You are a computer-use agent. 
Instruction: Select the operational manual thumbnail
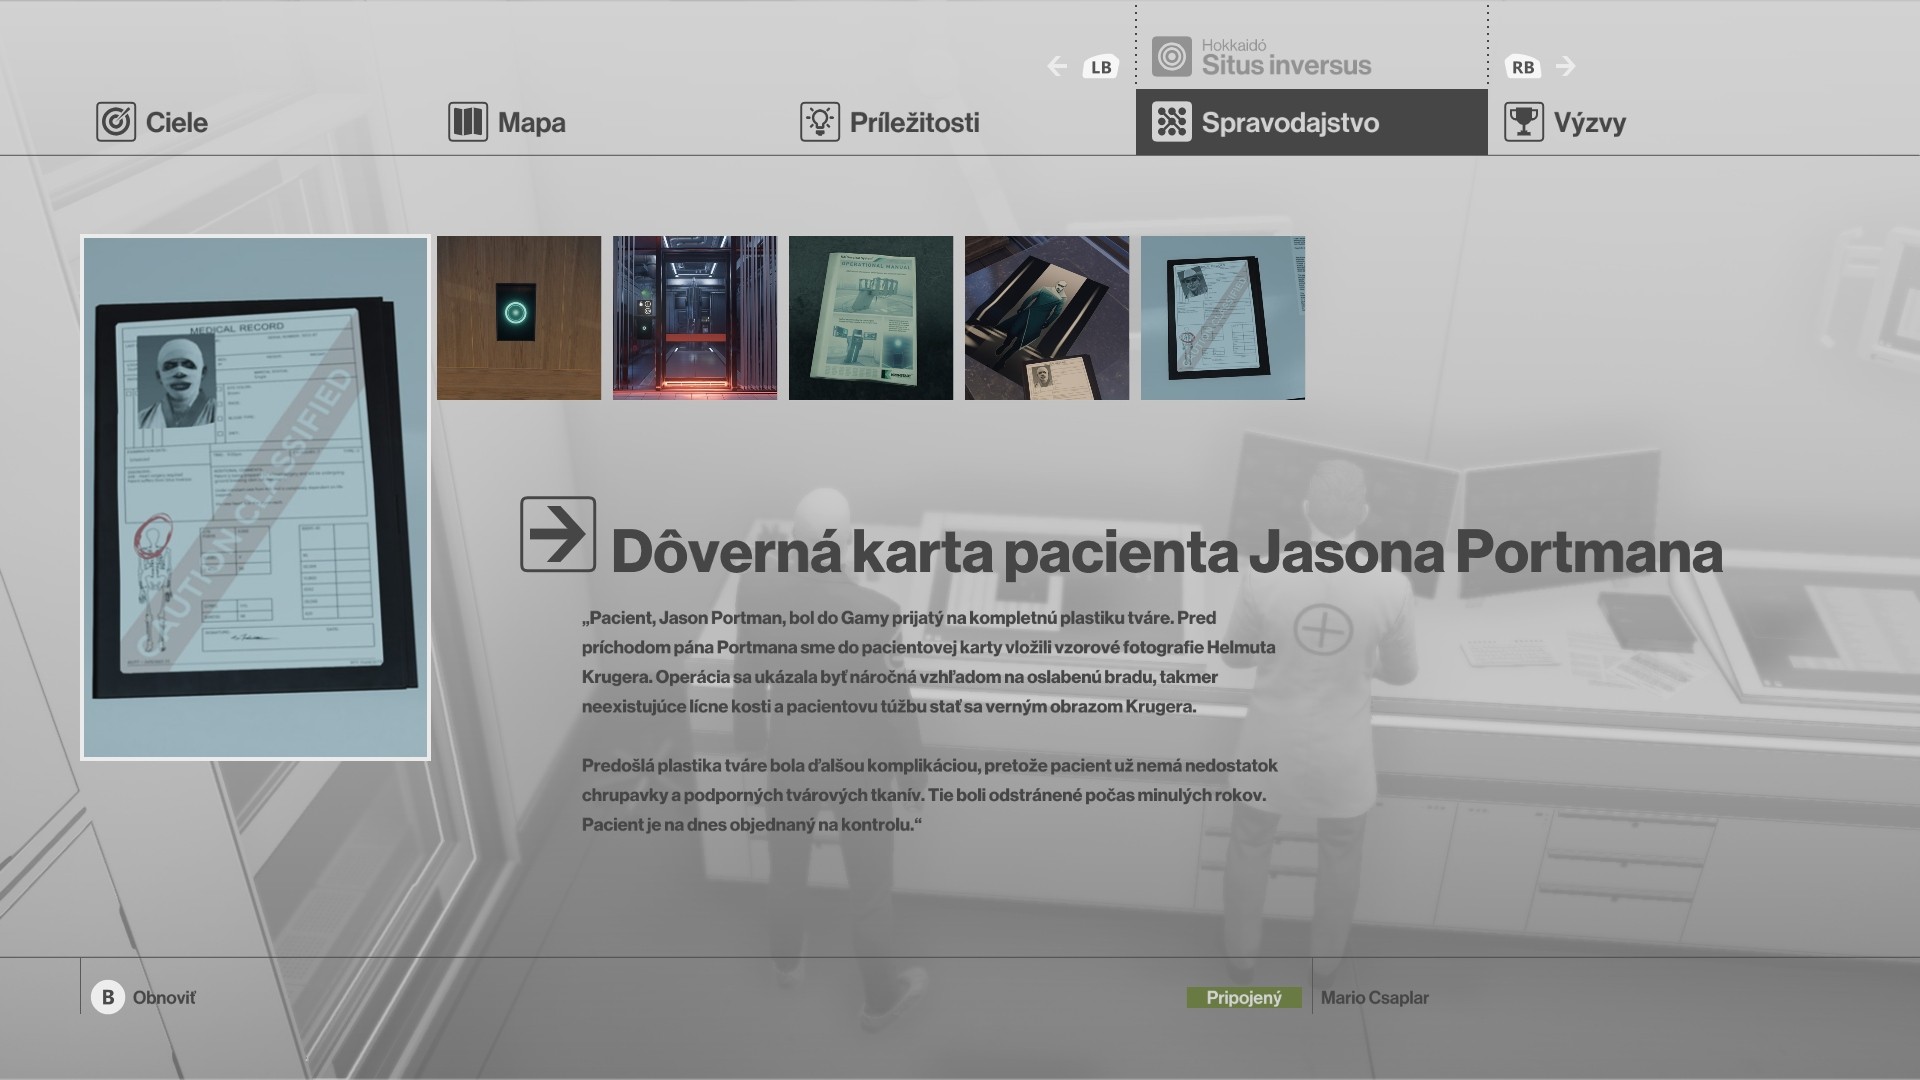point(871,318)
